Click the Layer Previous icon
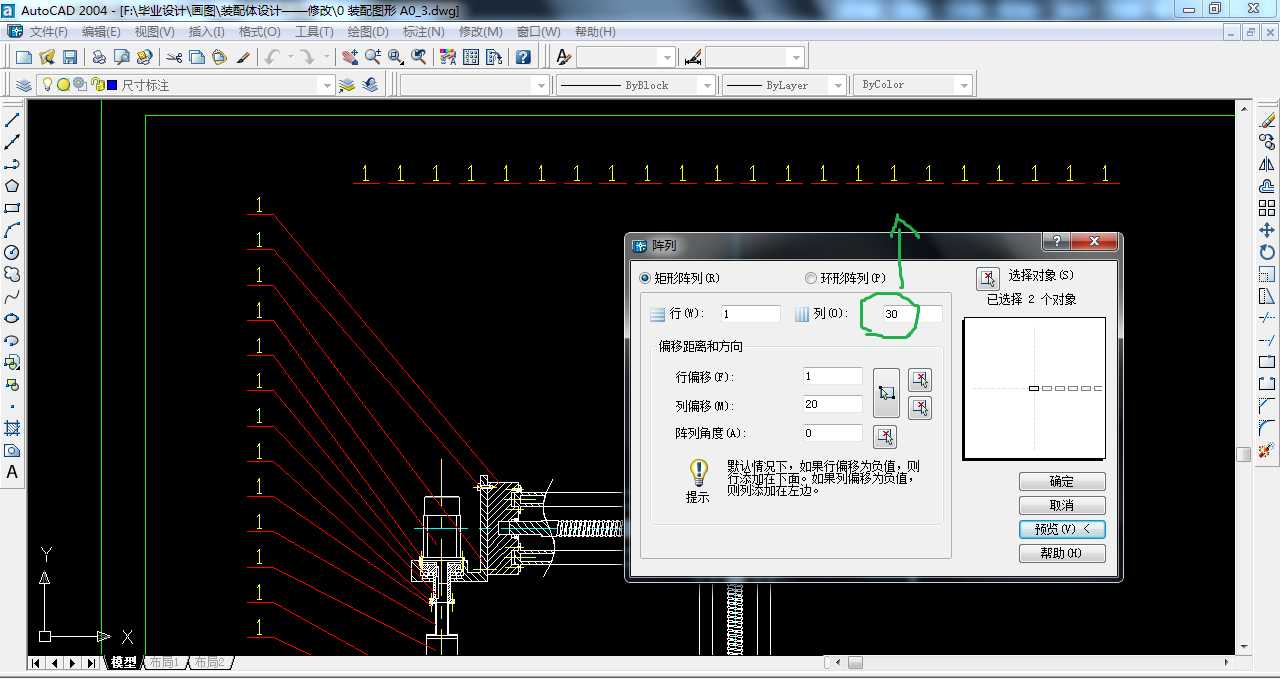1280x679 pixels. 371,85
